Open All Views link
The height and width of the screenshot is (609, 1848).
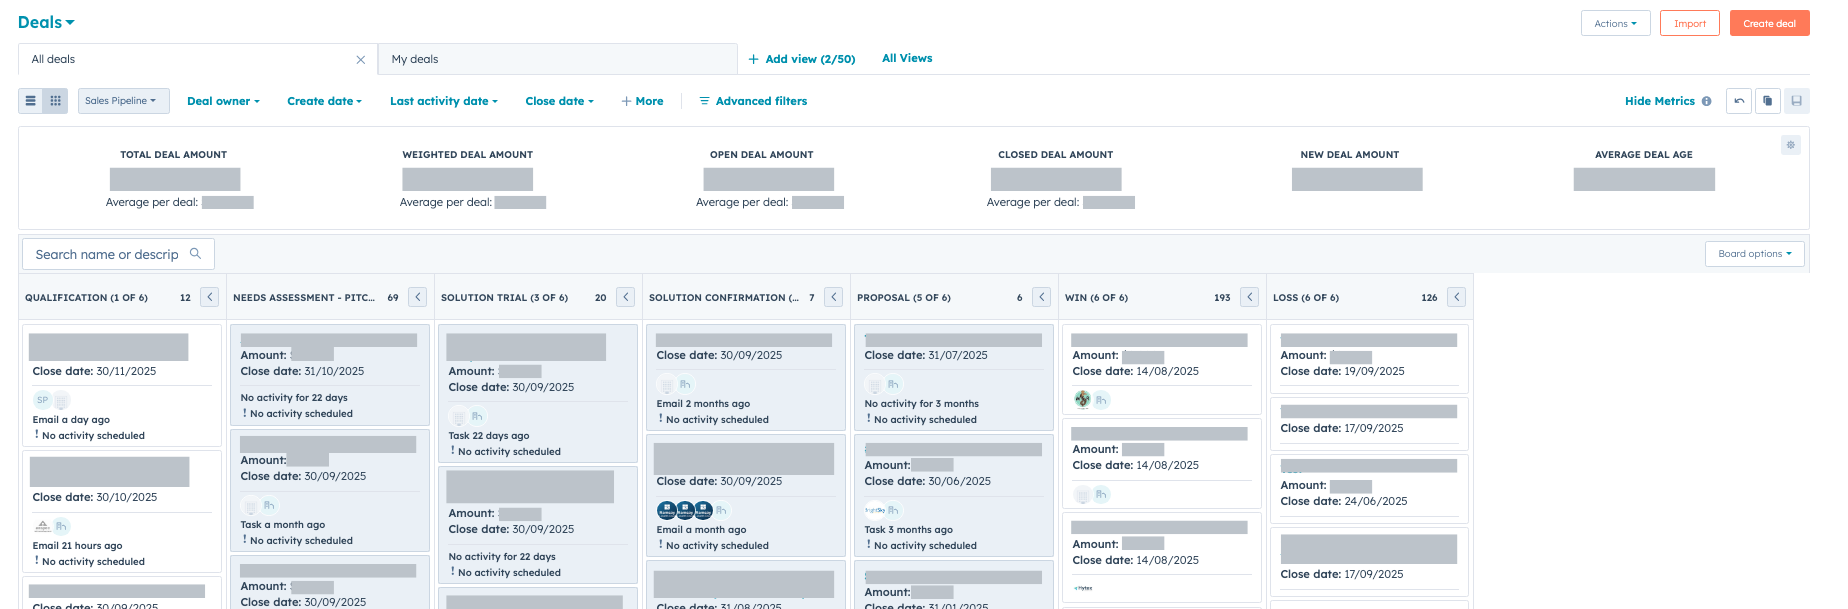tap(907, 58)
